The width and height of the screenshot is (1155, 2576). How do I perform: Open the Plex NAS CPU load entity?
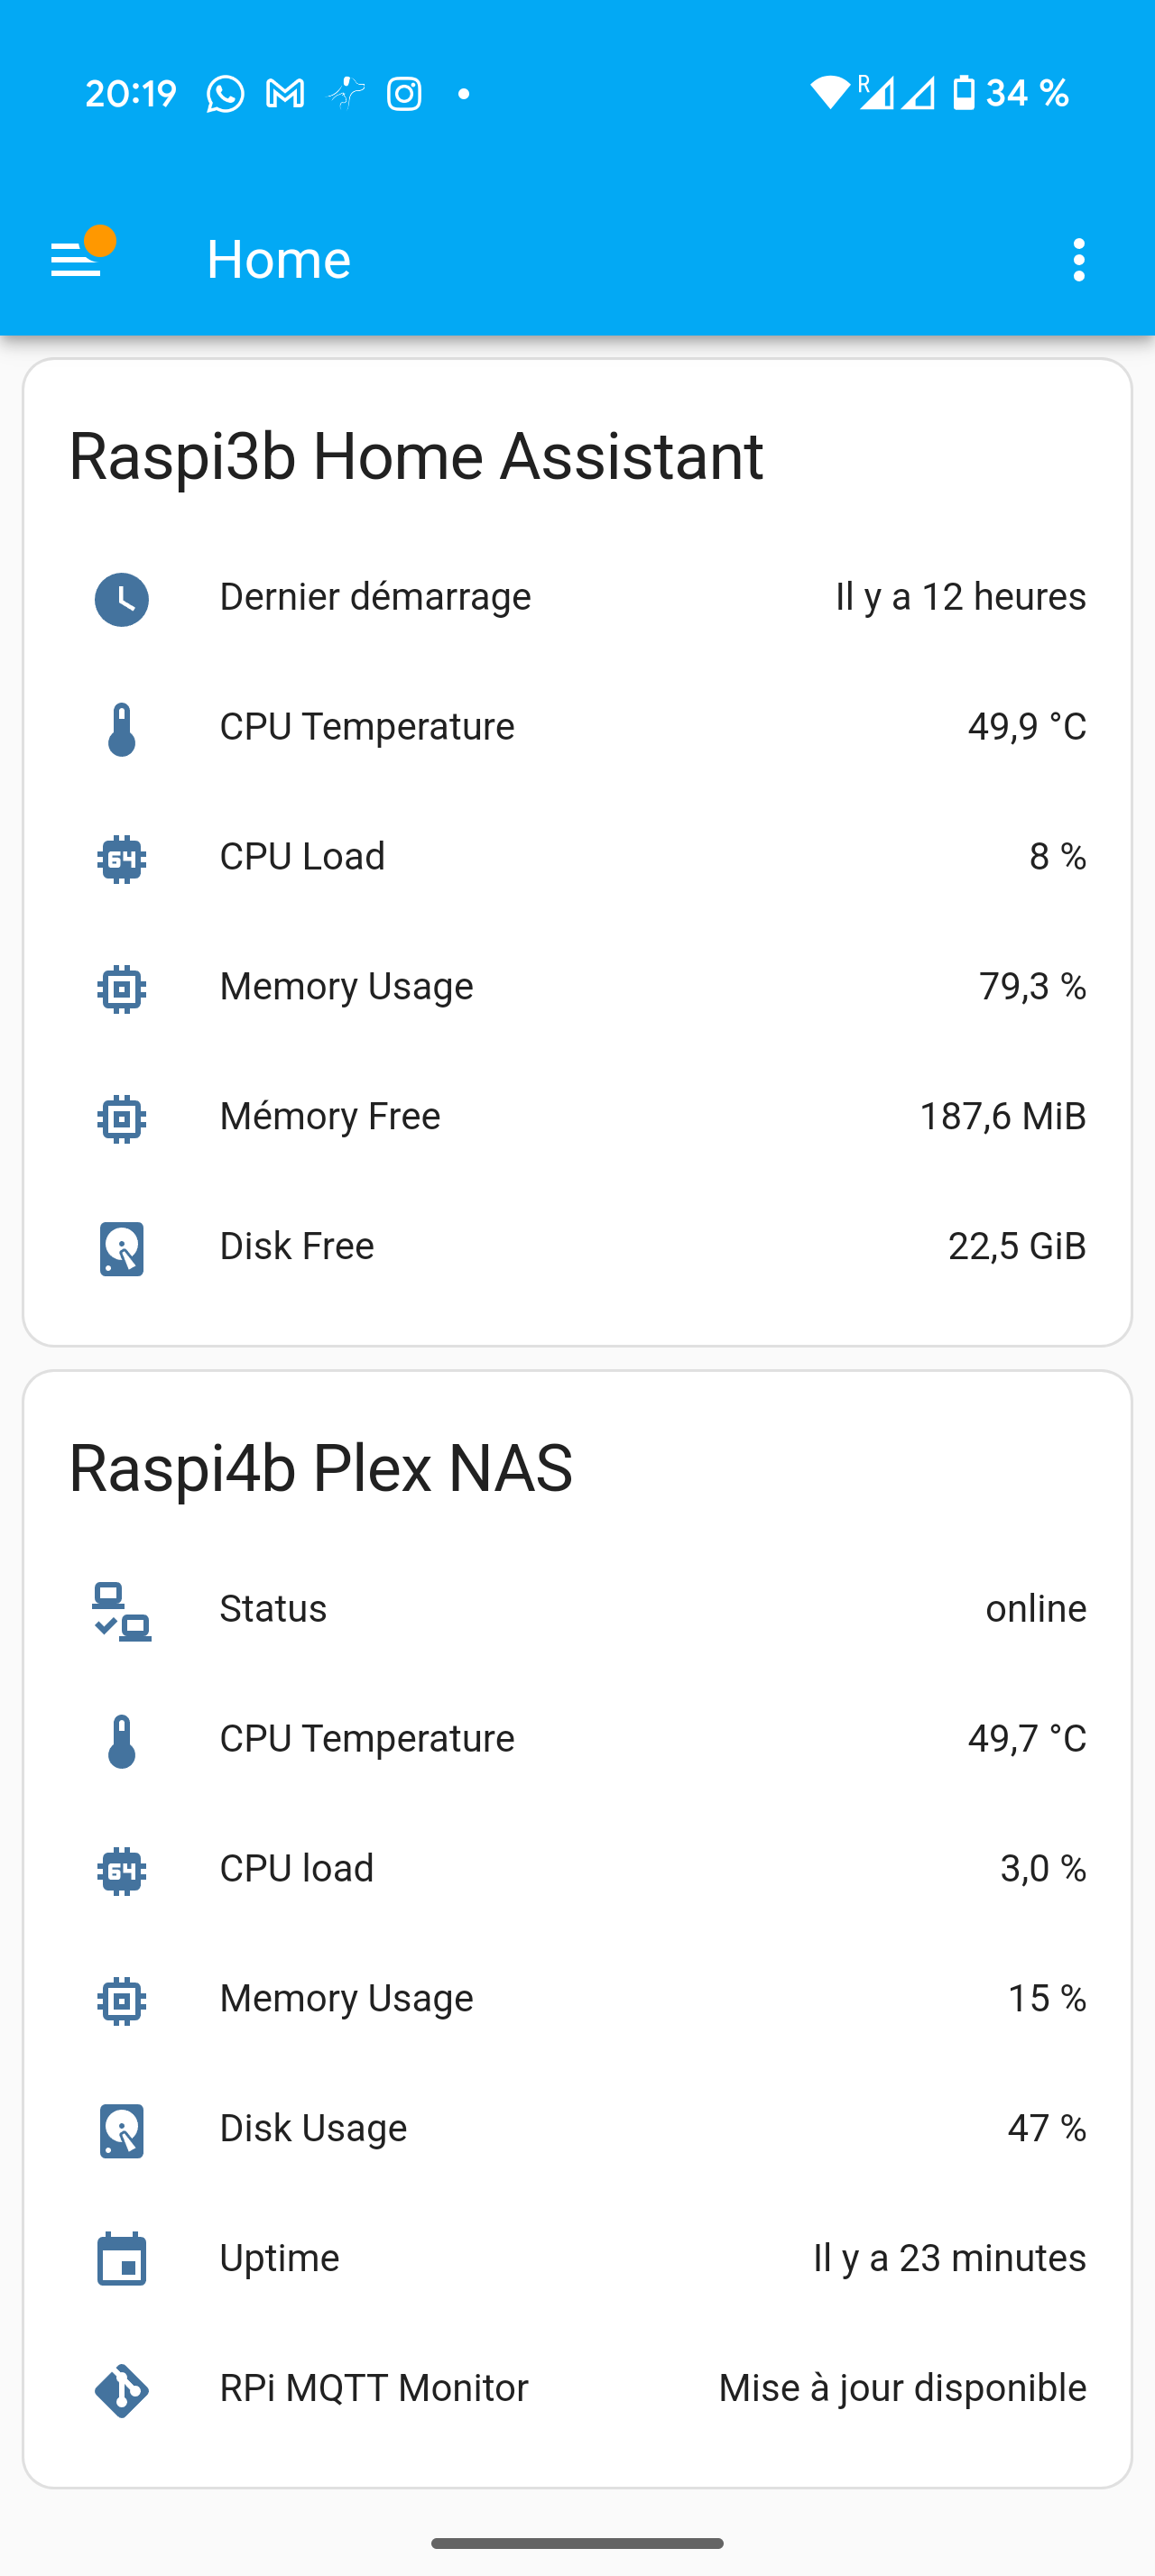pyautogui.click(x=297, y=1869)
